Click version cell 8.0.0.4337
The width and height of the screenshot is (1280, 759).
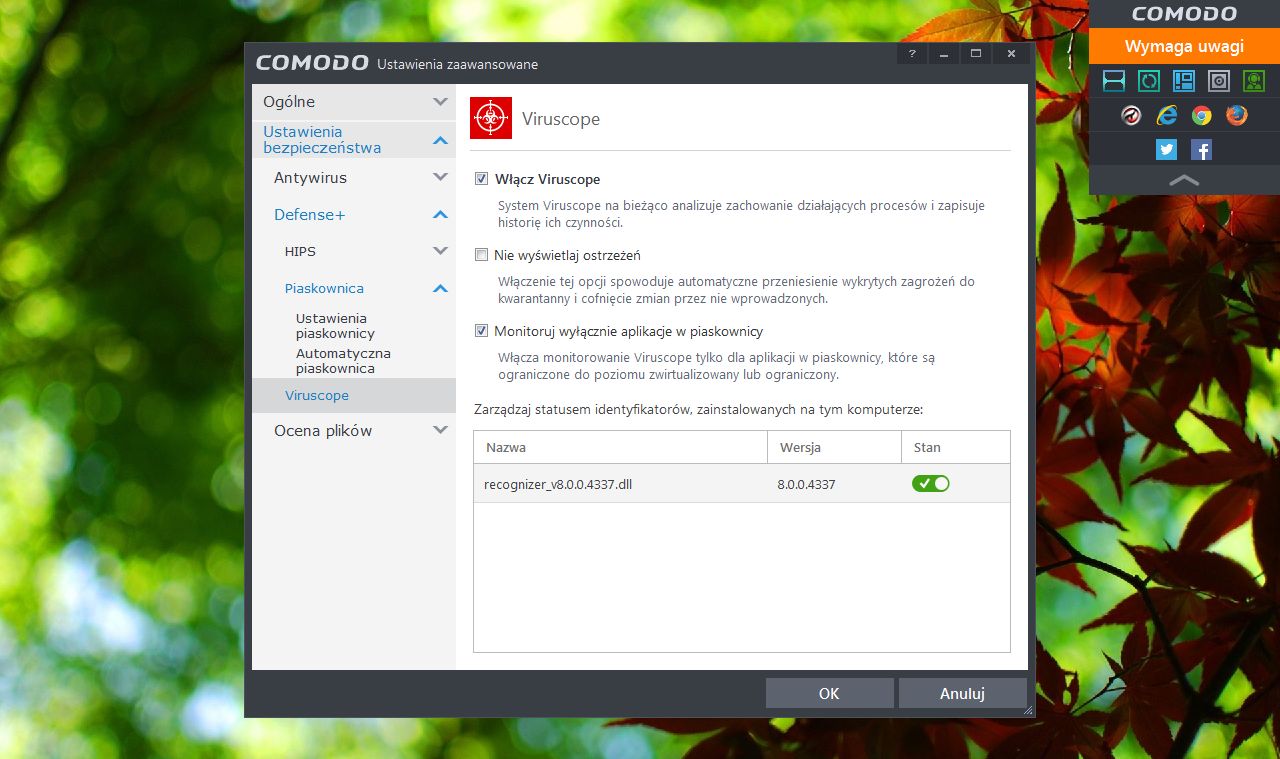click(806, 484)
